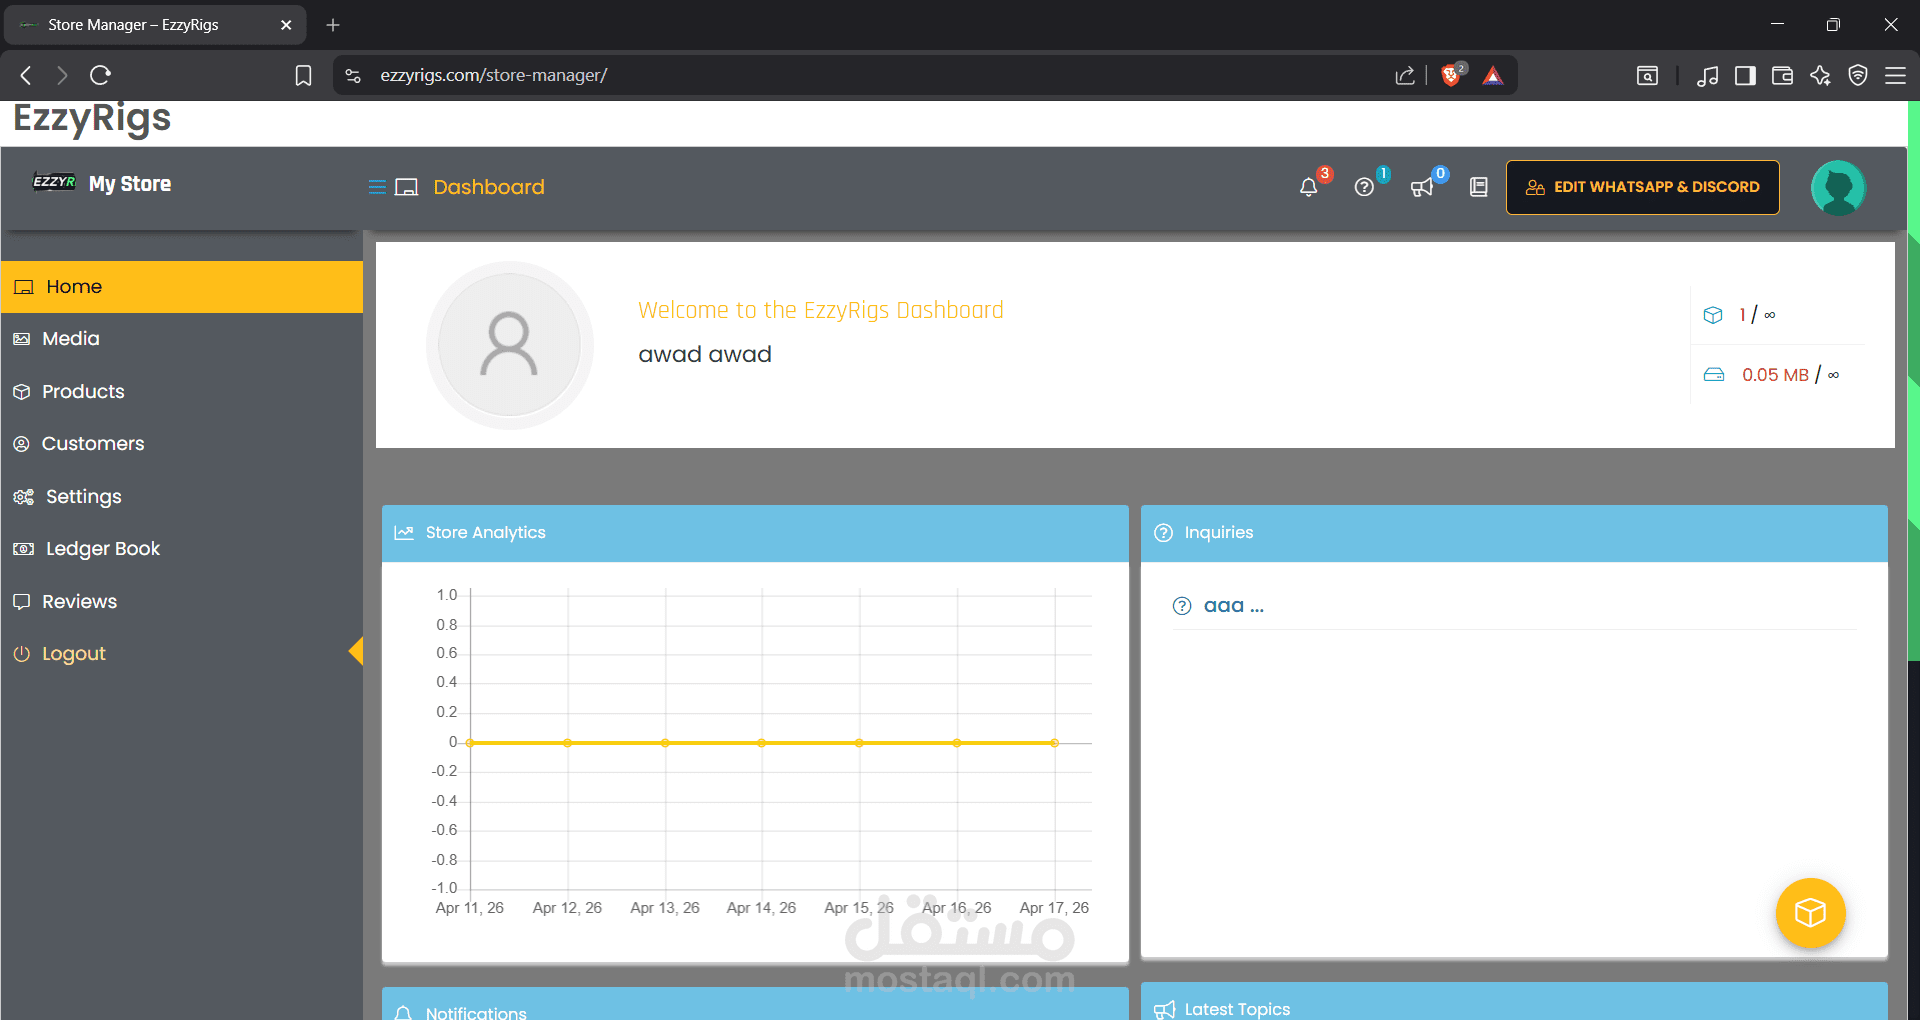This screenshot has width=1920, height=1020.
Task: Open the browser main menu icon
Action: [1895, 75]
